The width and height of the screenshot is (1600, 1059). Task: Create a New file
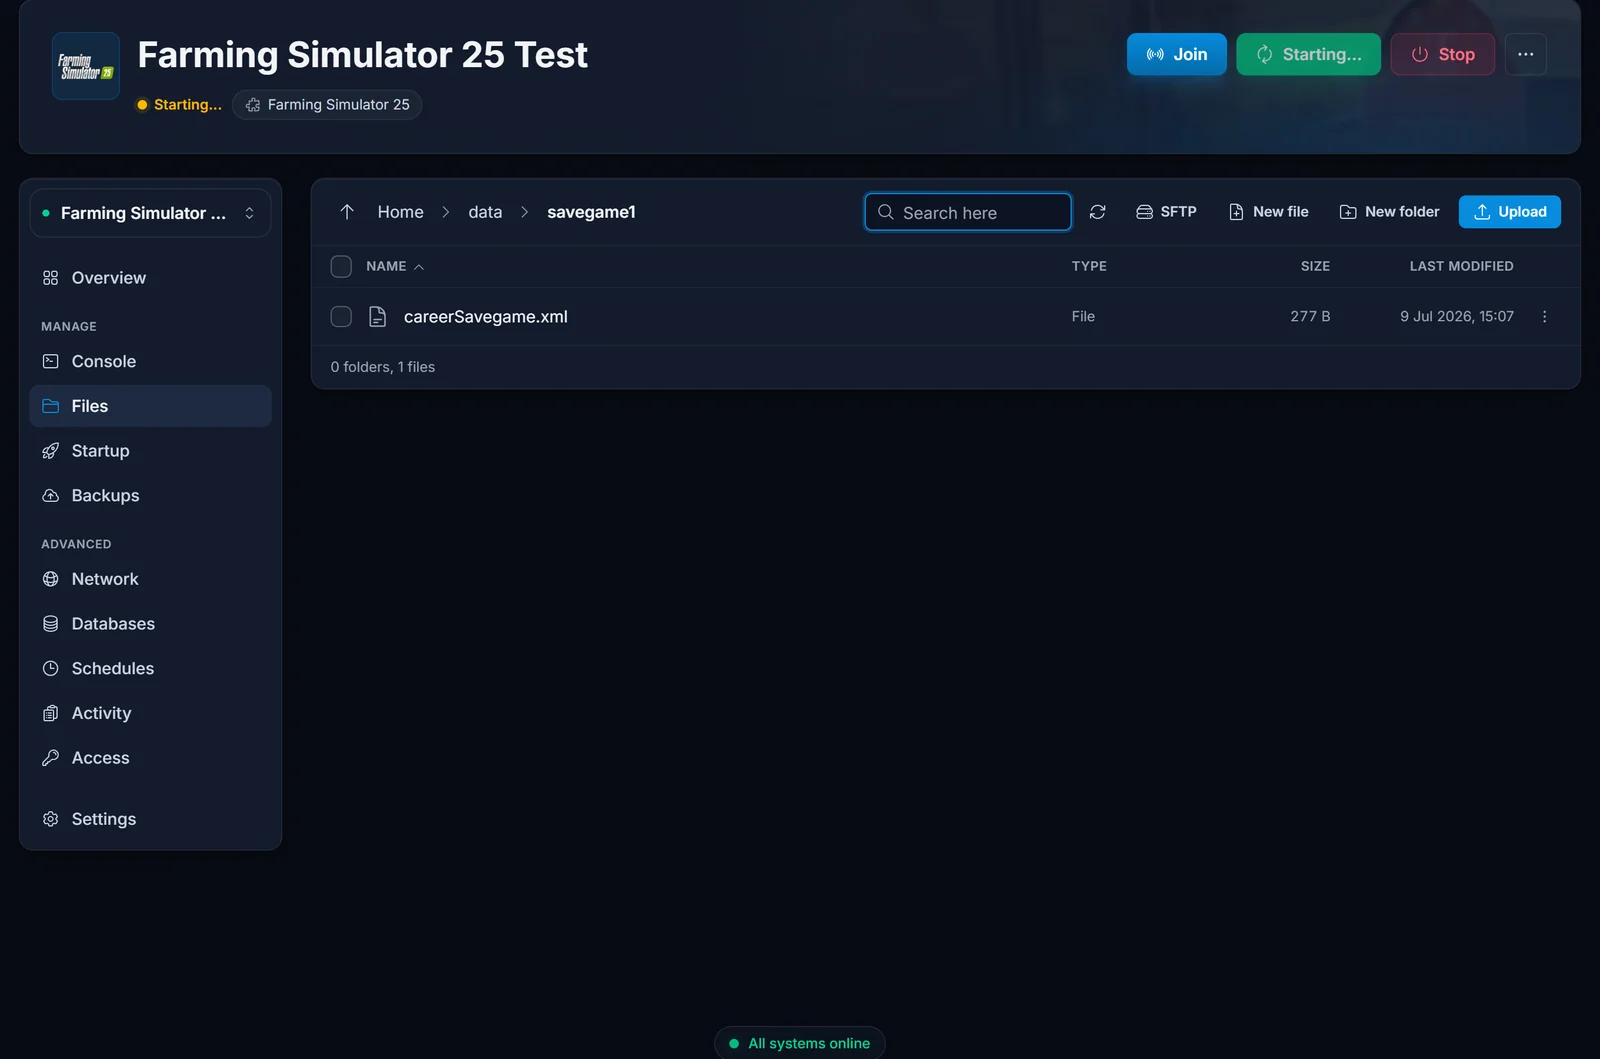click(1268, 212)
